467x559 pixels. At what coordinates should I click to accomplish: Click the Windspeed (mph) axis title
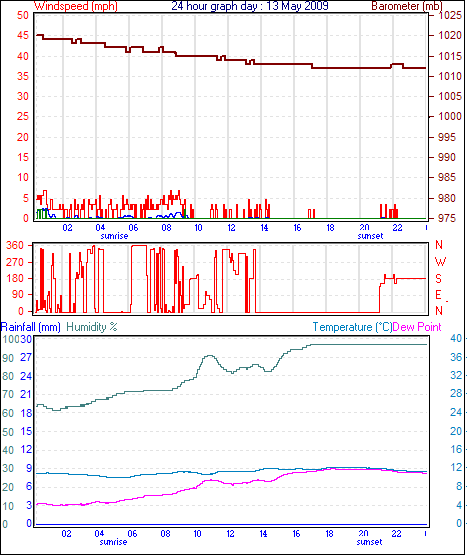[x=76, y=6]
